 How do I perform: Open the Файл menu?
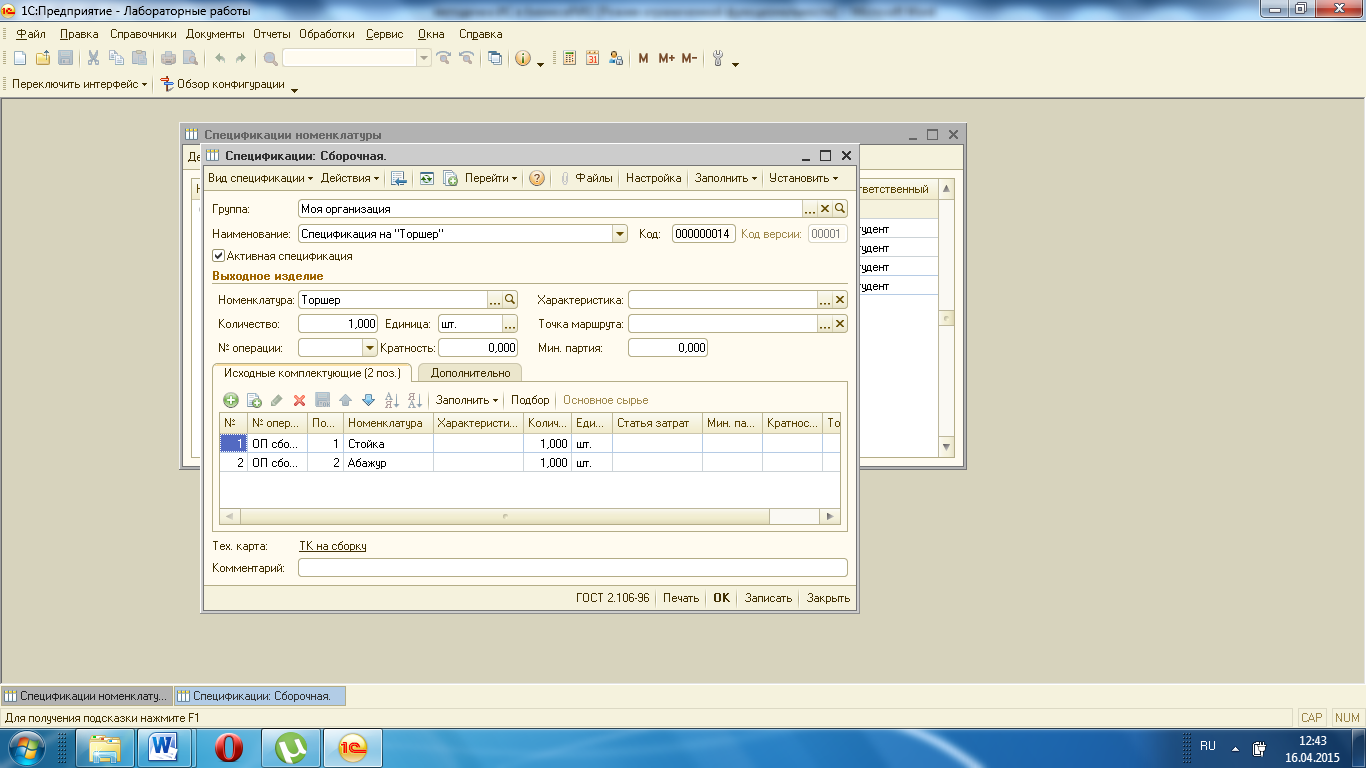tap(31, 33)
